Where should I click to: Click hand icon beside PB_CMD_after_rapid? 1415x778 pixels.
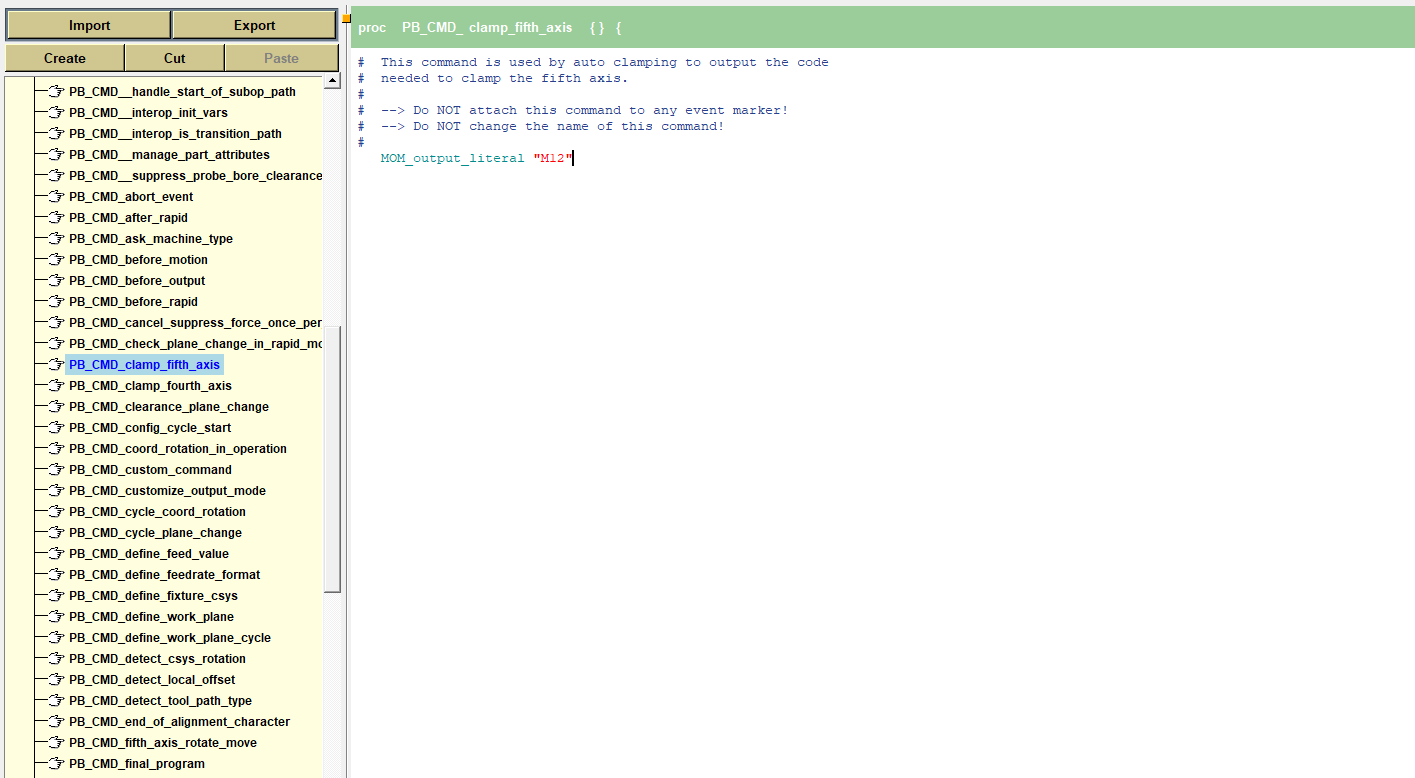click(x=56, y=218)
